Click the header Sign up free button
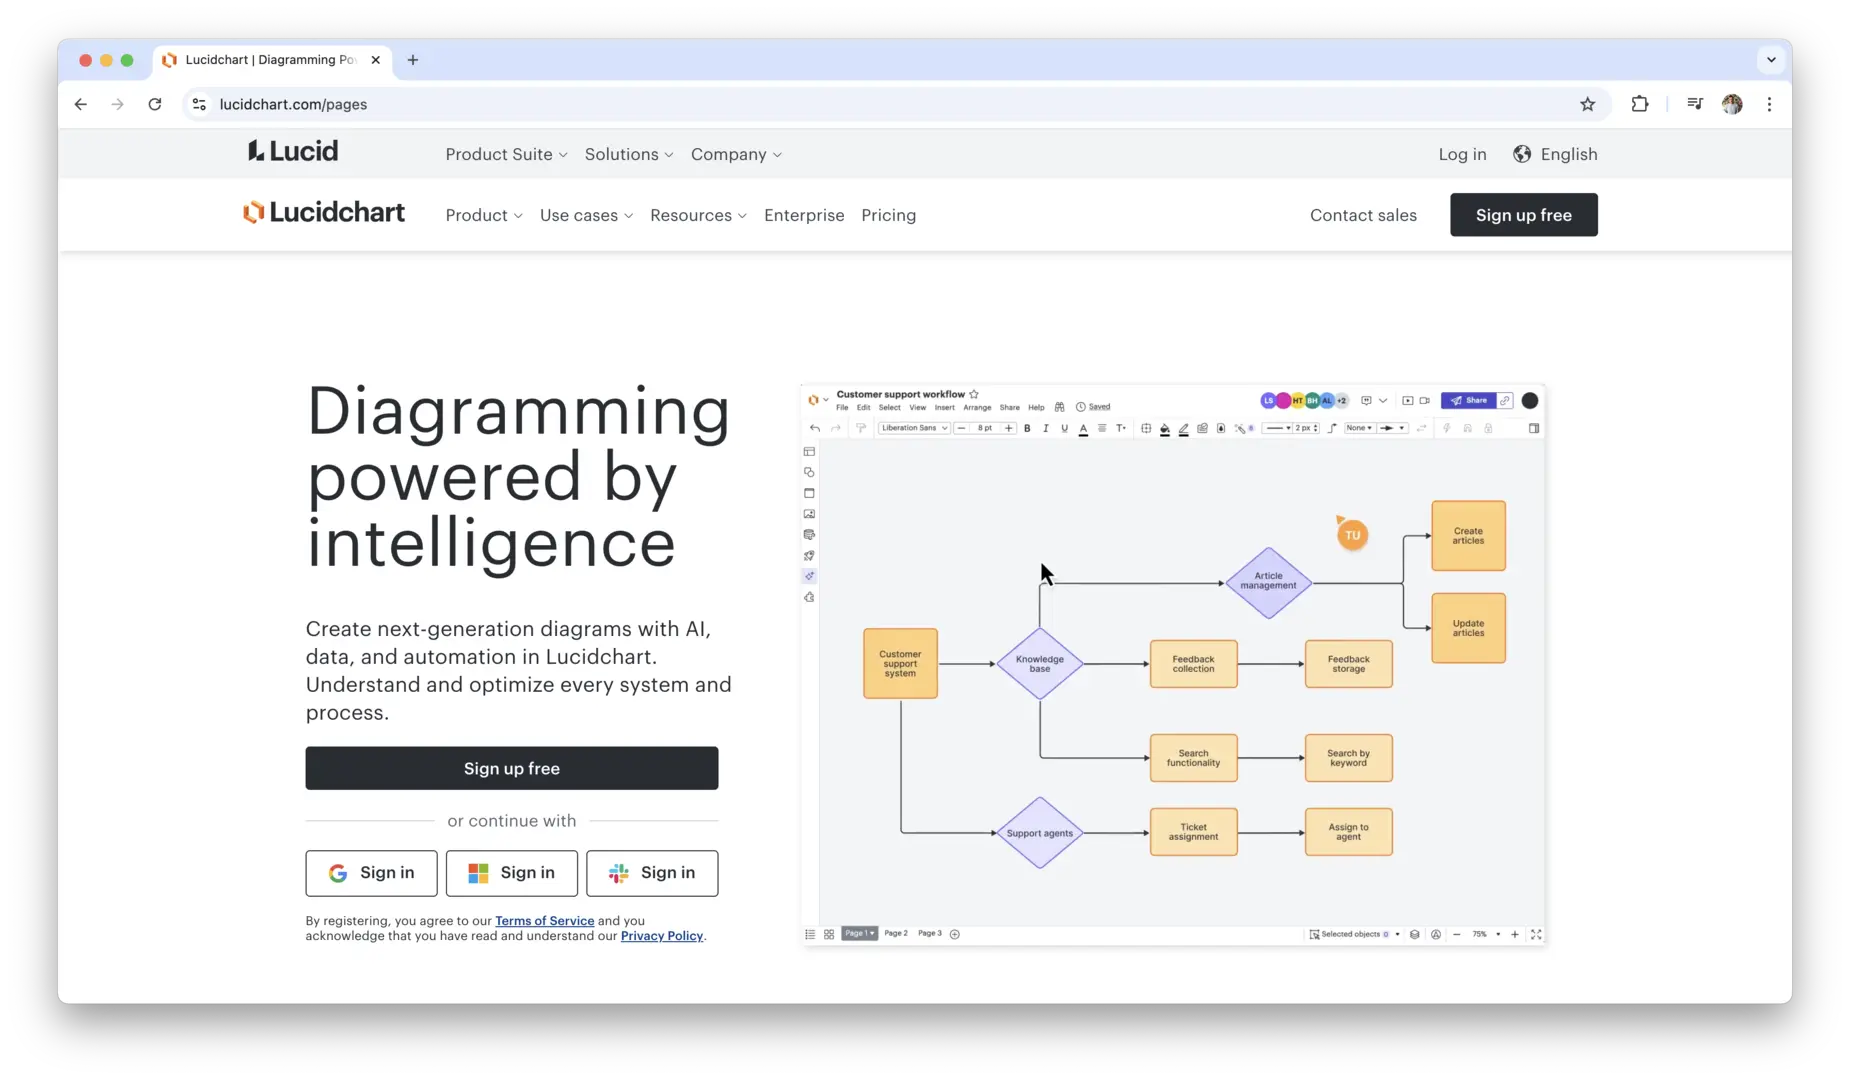The width and height of the screenshot is (1850, 1080). [x=1523, y=215]
